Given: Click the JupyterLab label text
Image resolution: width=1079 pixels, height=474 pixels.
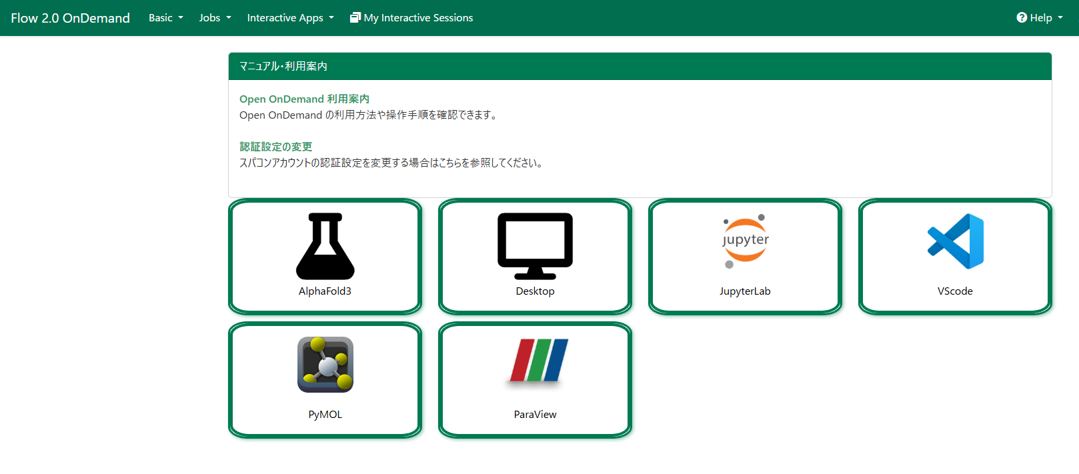Looking at the screenshot, I should pyautogui.click(x=745, y=291).
